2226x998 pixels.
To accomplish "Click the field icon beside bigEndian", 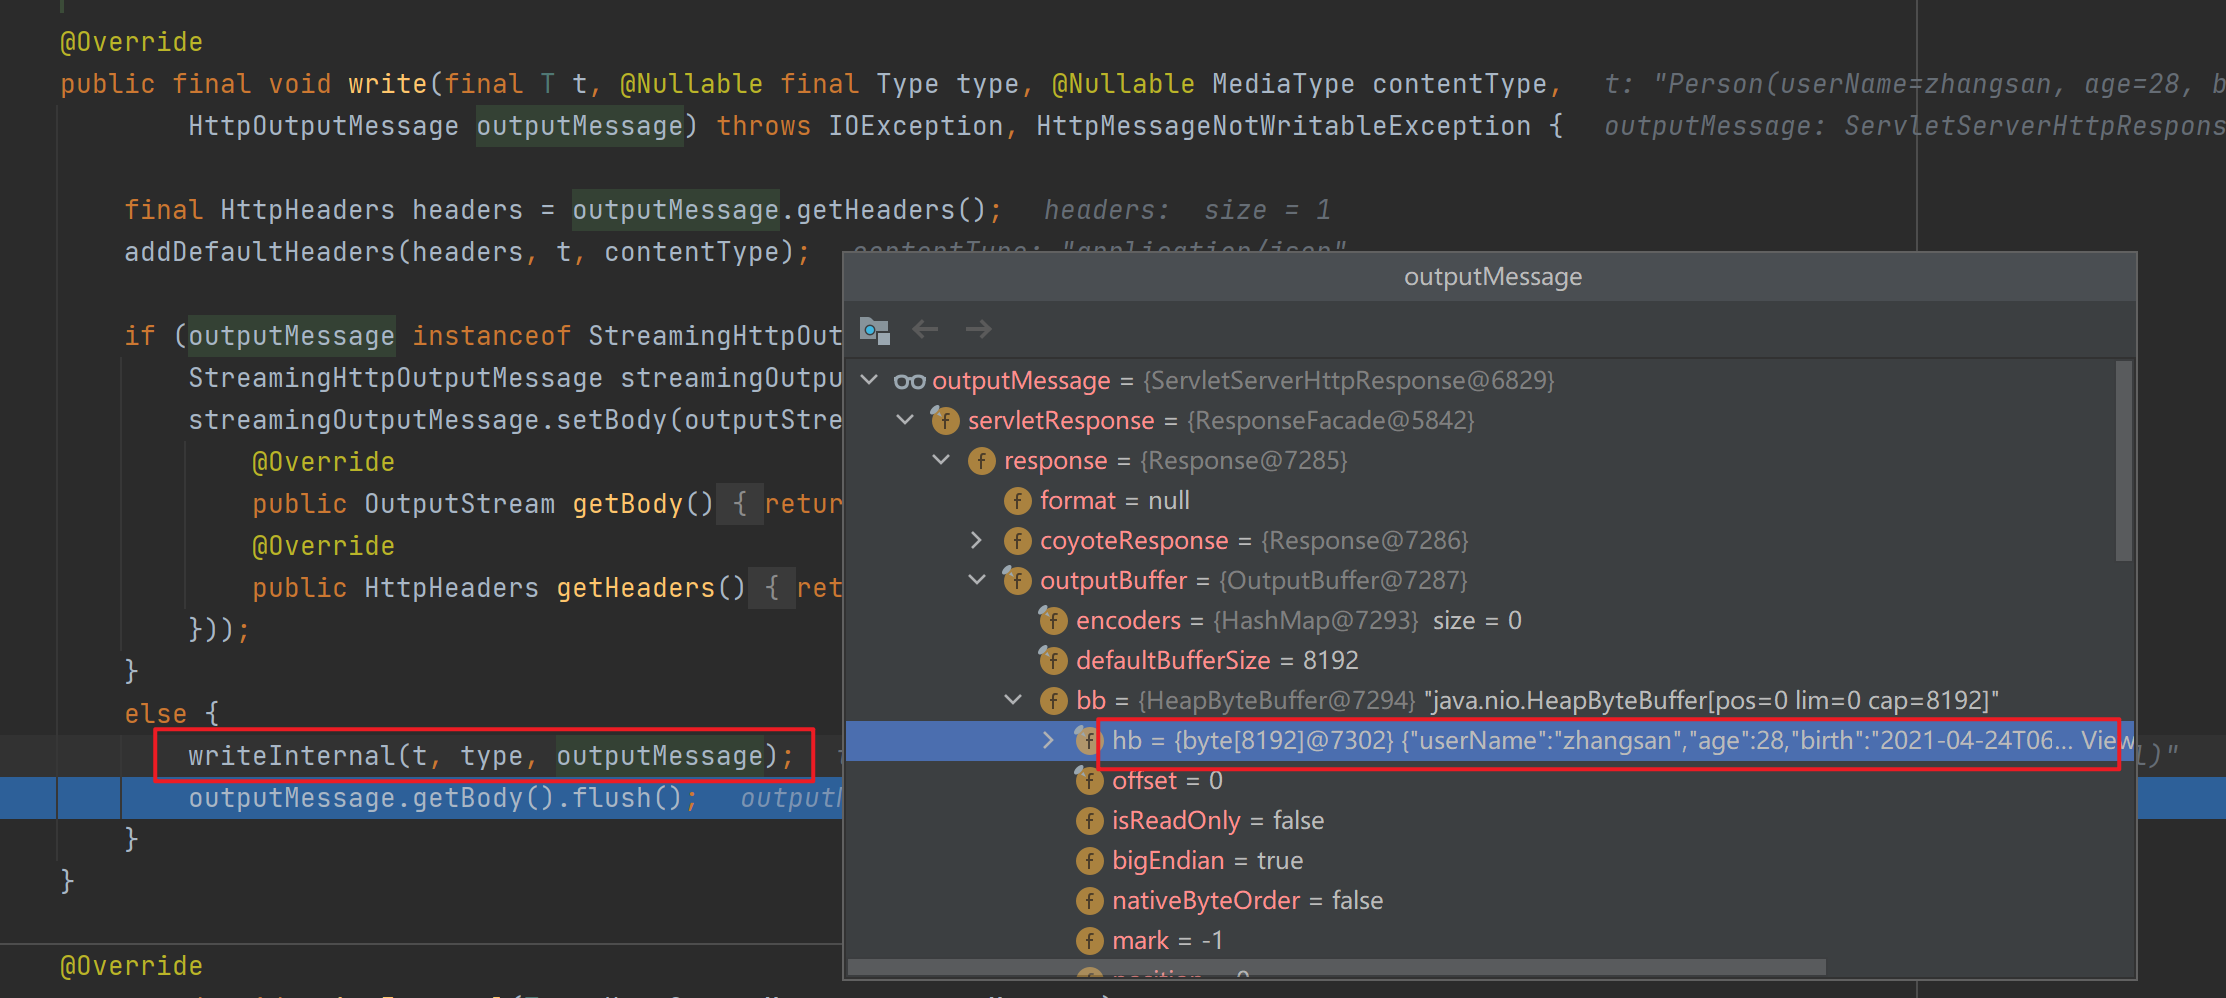I will 1089,861.
